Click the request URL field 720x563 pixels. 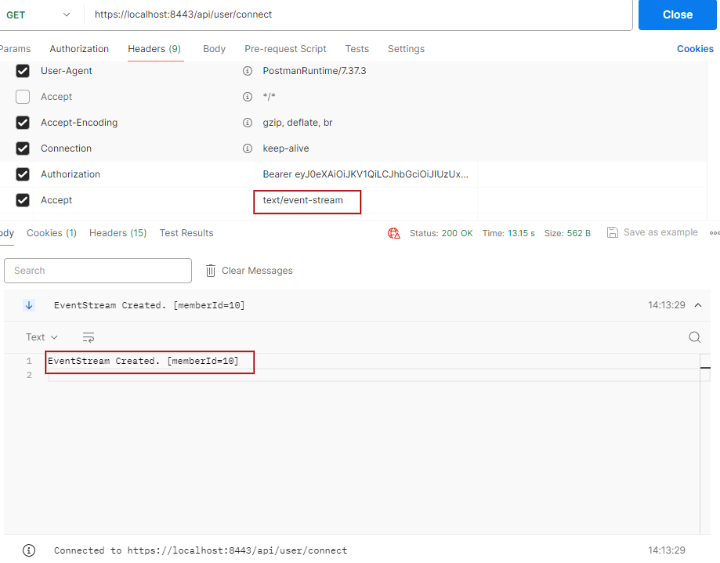pos(358,15)
